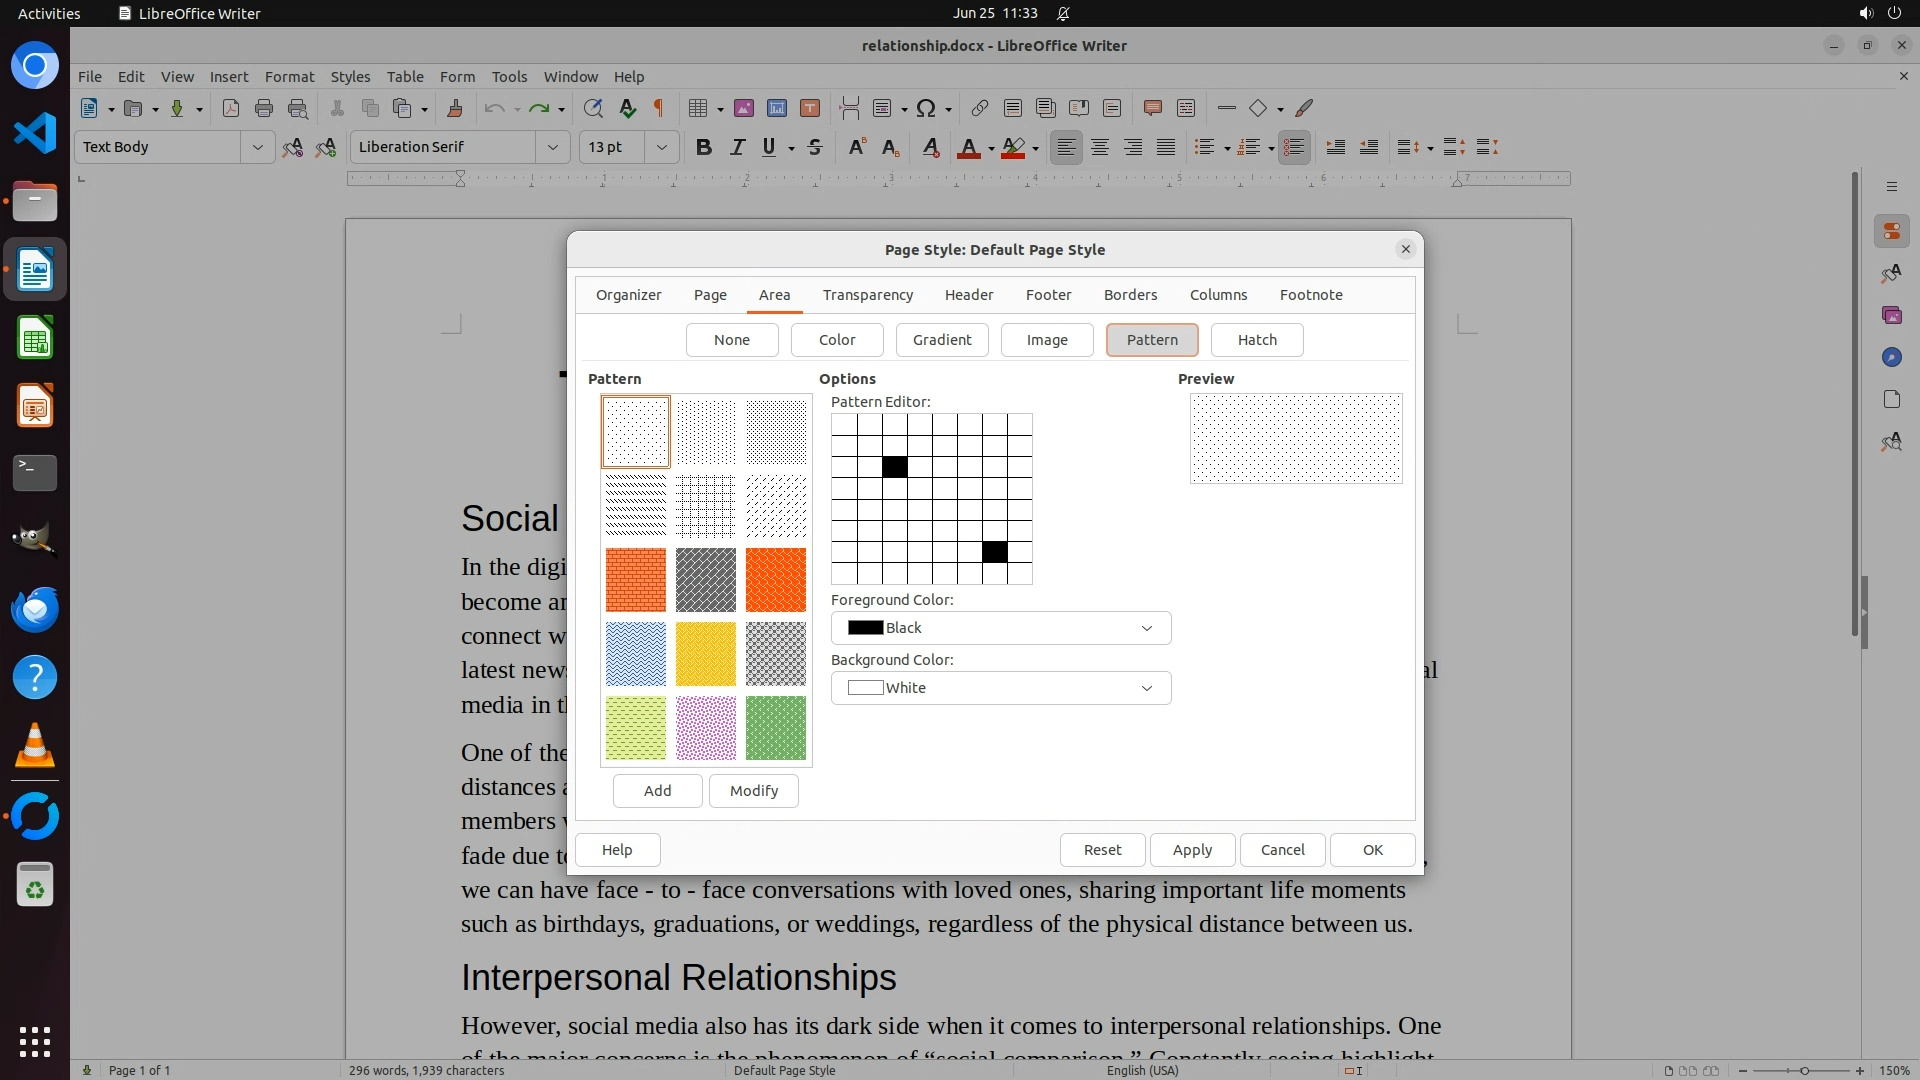Switch fill type to Hatch
The width and height of the screenshot is (1920, 1080).
coord(1257,340)
